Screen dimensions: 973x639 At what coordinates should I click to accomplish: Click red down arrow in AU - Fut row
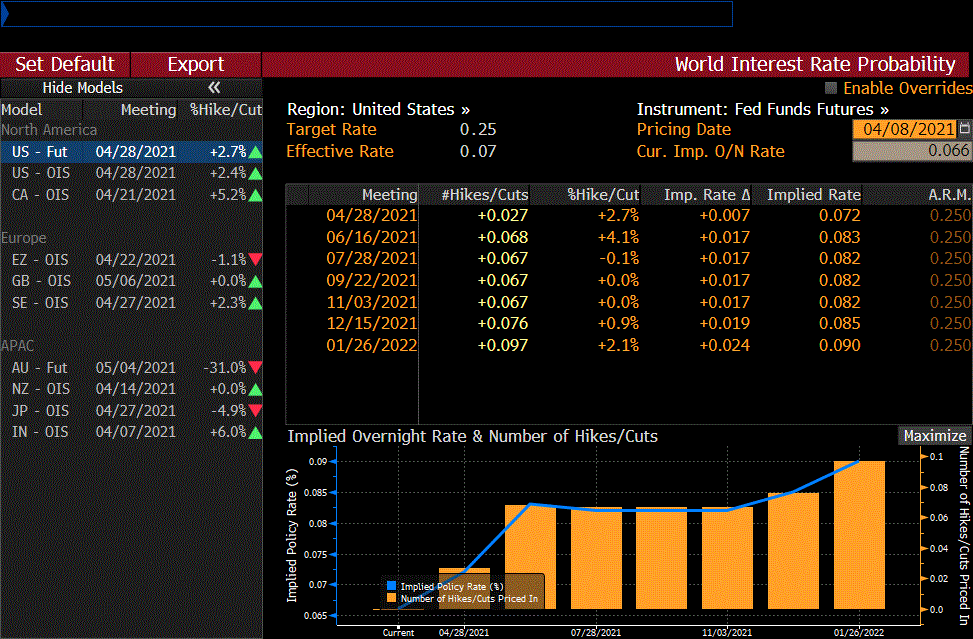[256, 367]
